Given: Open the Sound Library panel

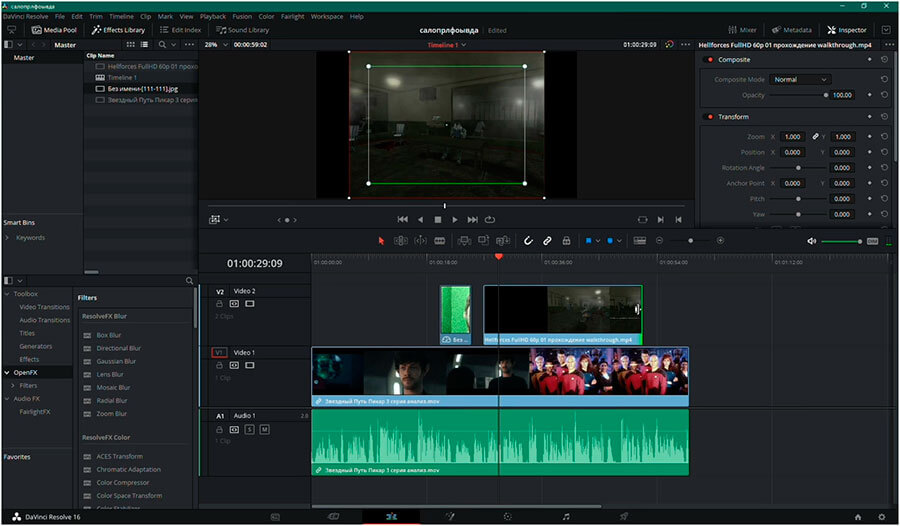Looking at the screenshot, I should 242,30.
